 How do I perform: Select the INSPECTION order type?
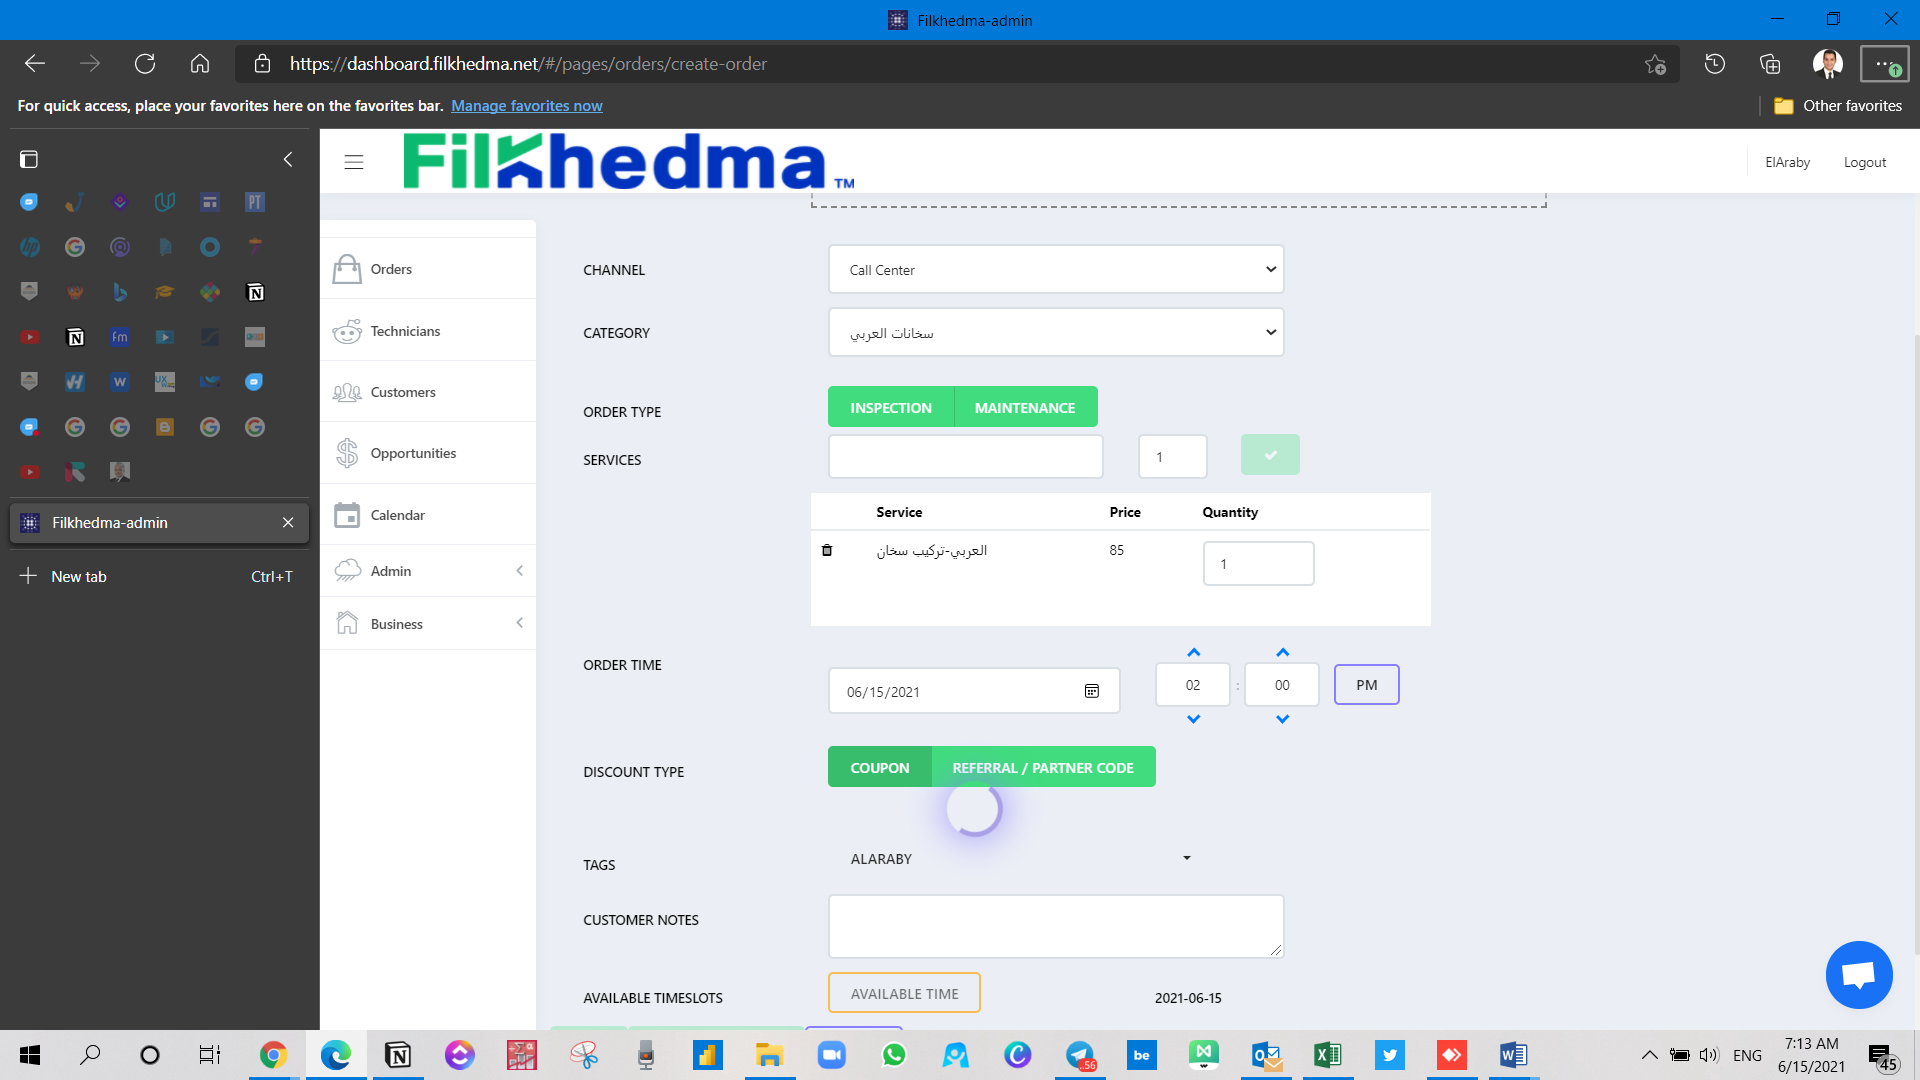[890, 407]
